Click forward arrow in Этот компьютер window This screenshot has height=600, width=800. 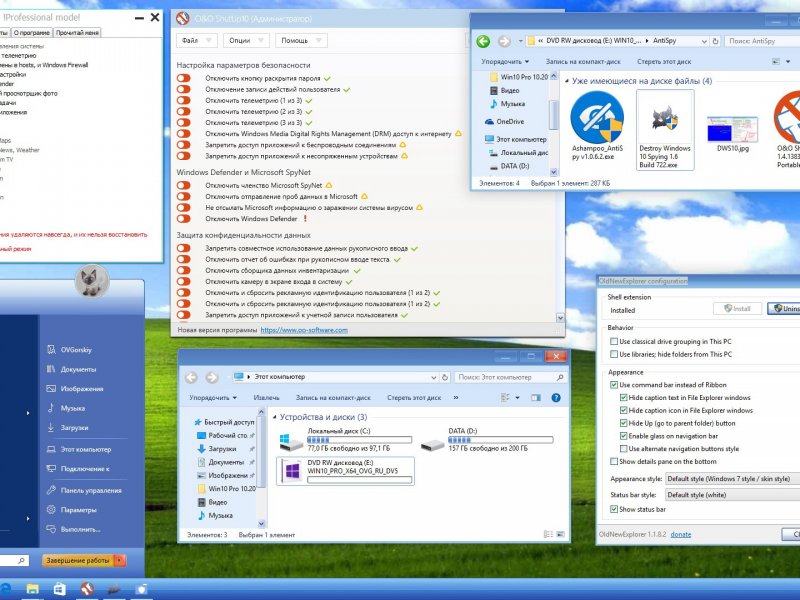click(x=212, y=378)
